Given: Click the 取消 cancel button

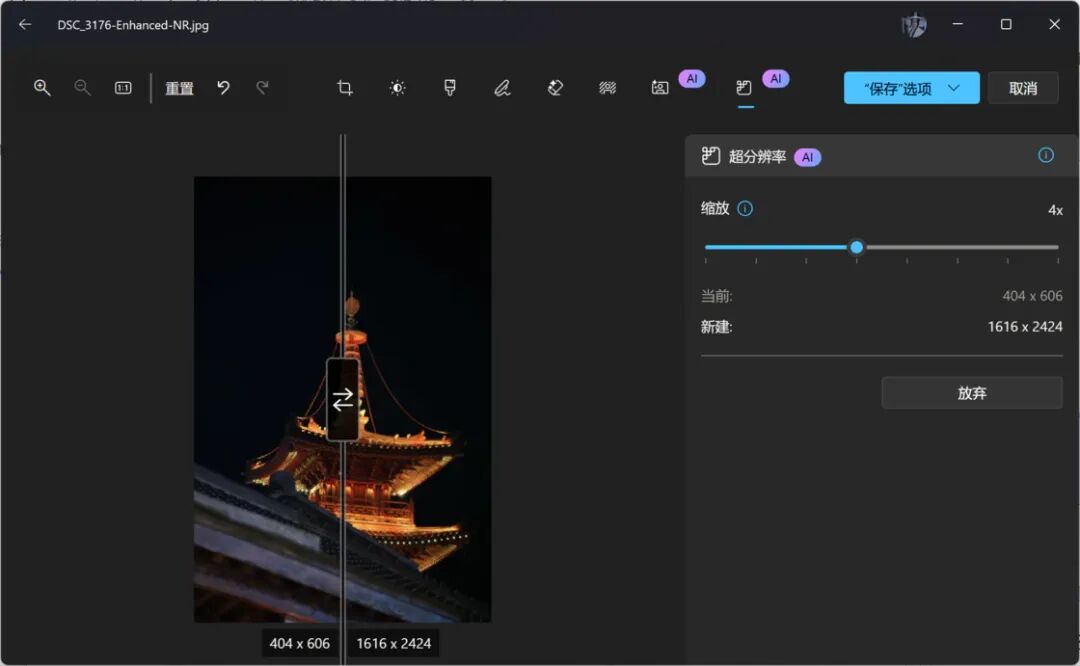Looking at the screenshot, I should point(1023,88).
